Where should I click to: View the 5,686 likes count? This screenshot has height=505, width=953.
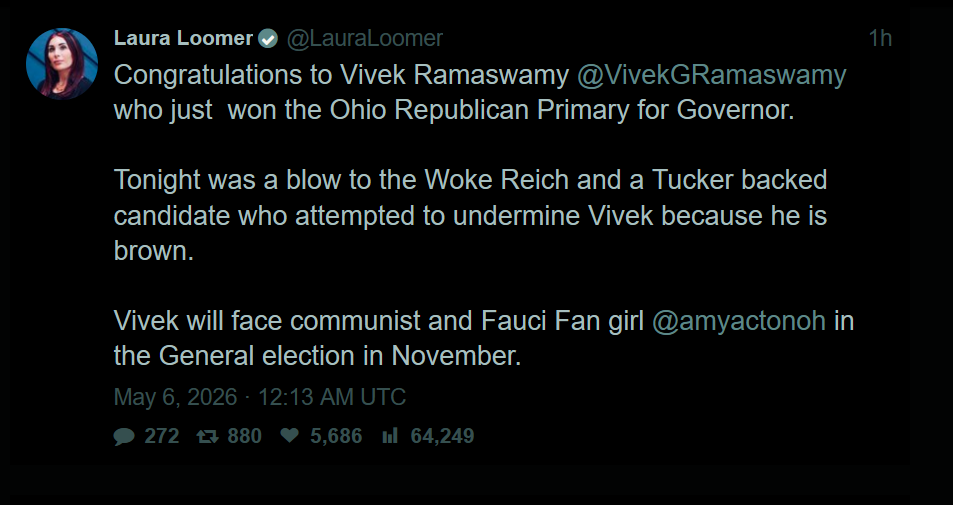336,436
